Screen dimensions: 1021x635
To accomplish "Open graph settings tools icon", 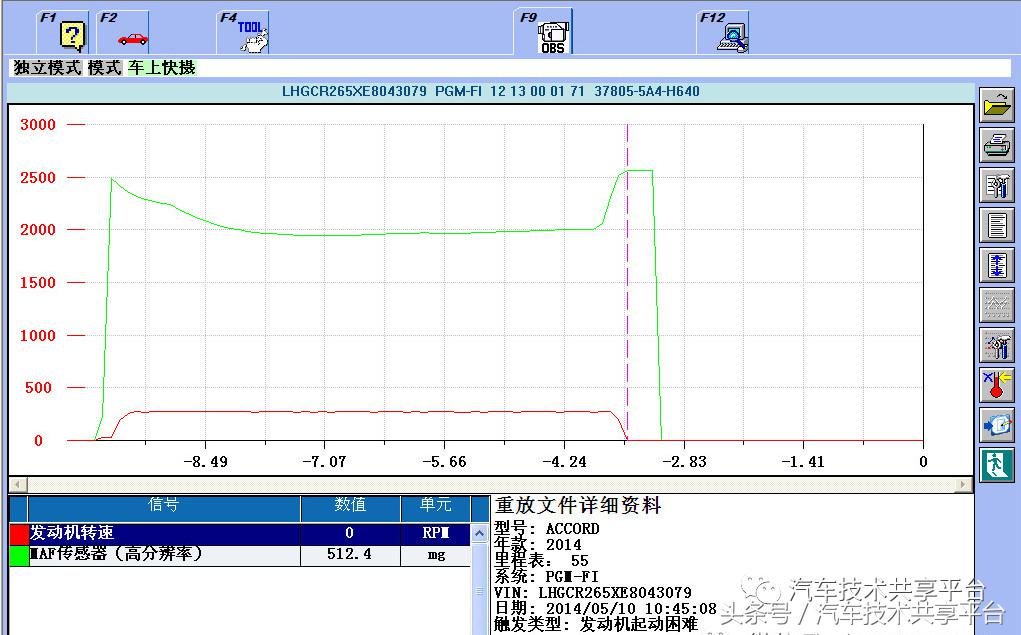I will (997, 345).
